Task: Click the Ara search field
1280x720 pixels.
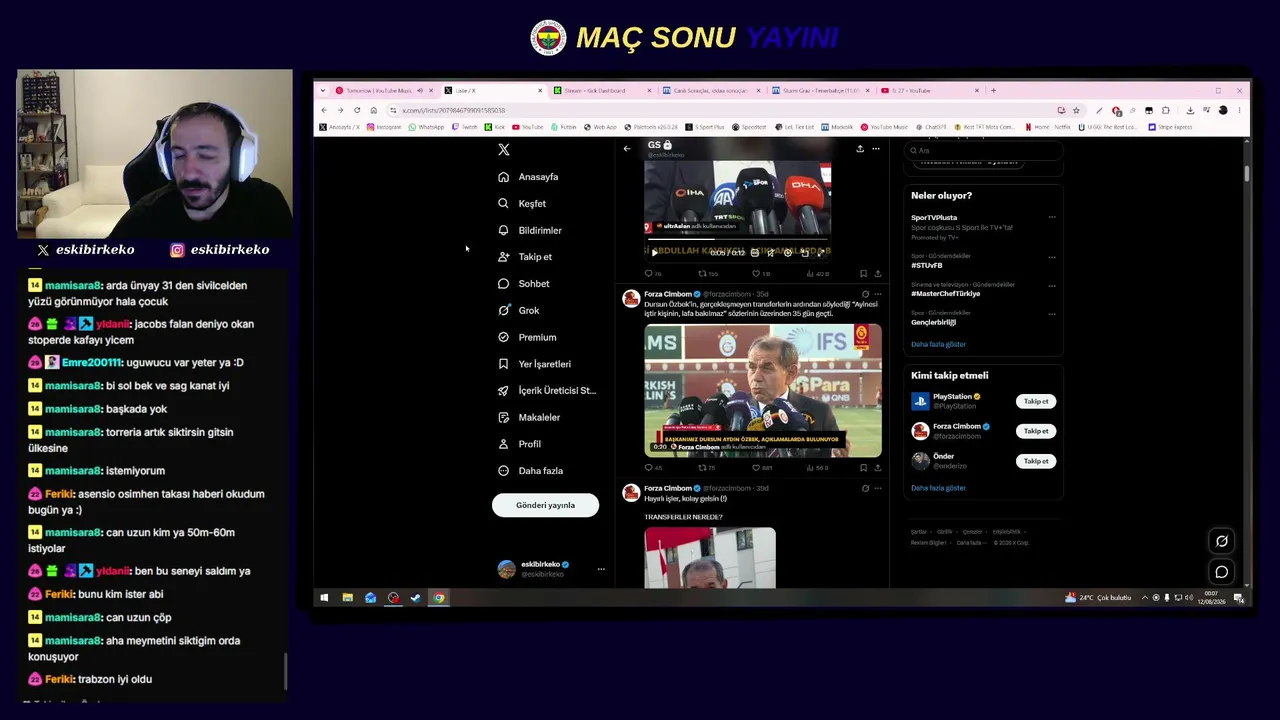Action: pos(983,150)
